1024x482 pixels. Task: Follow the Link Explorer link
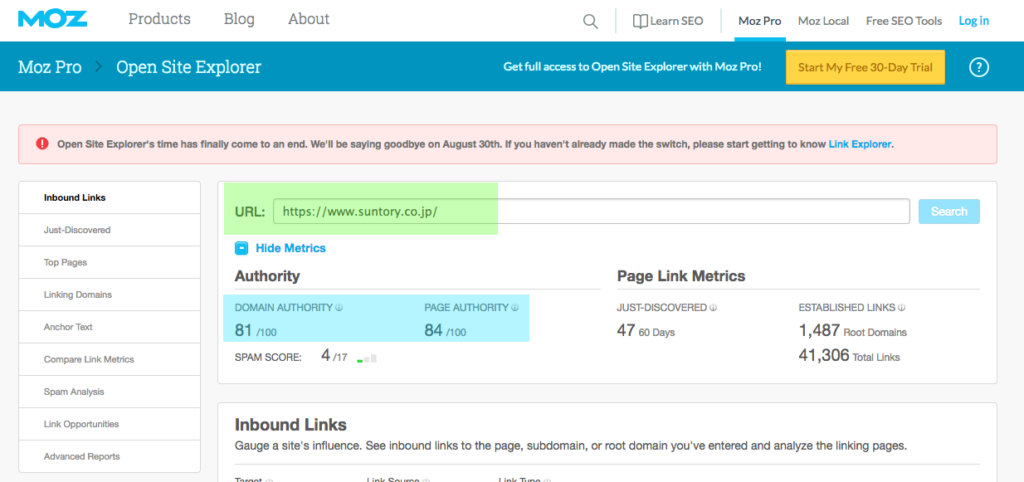860,144
